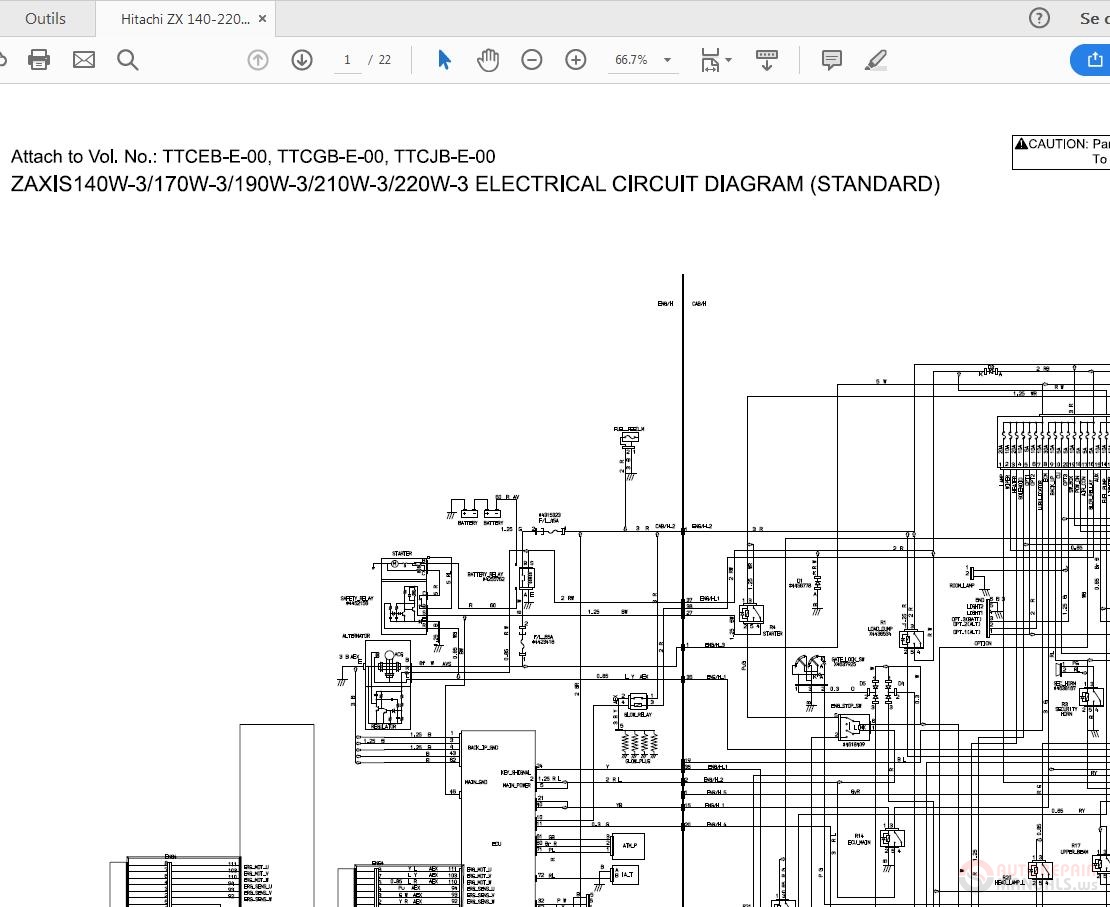Click the ECU block in the diagram
1110x907 pixels.
[x=498, y=818]
